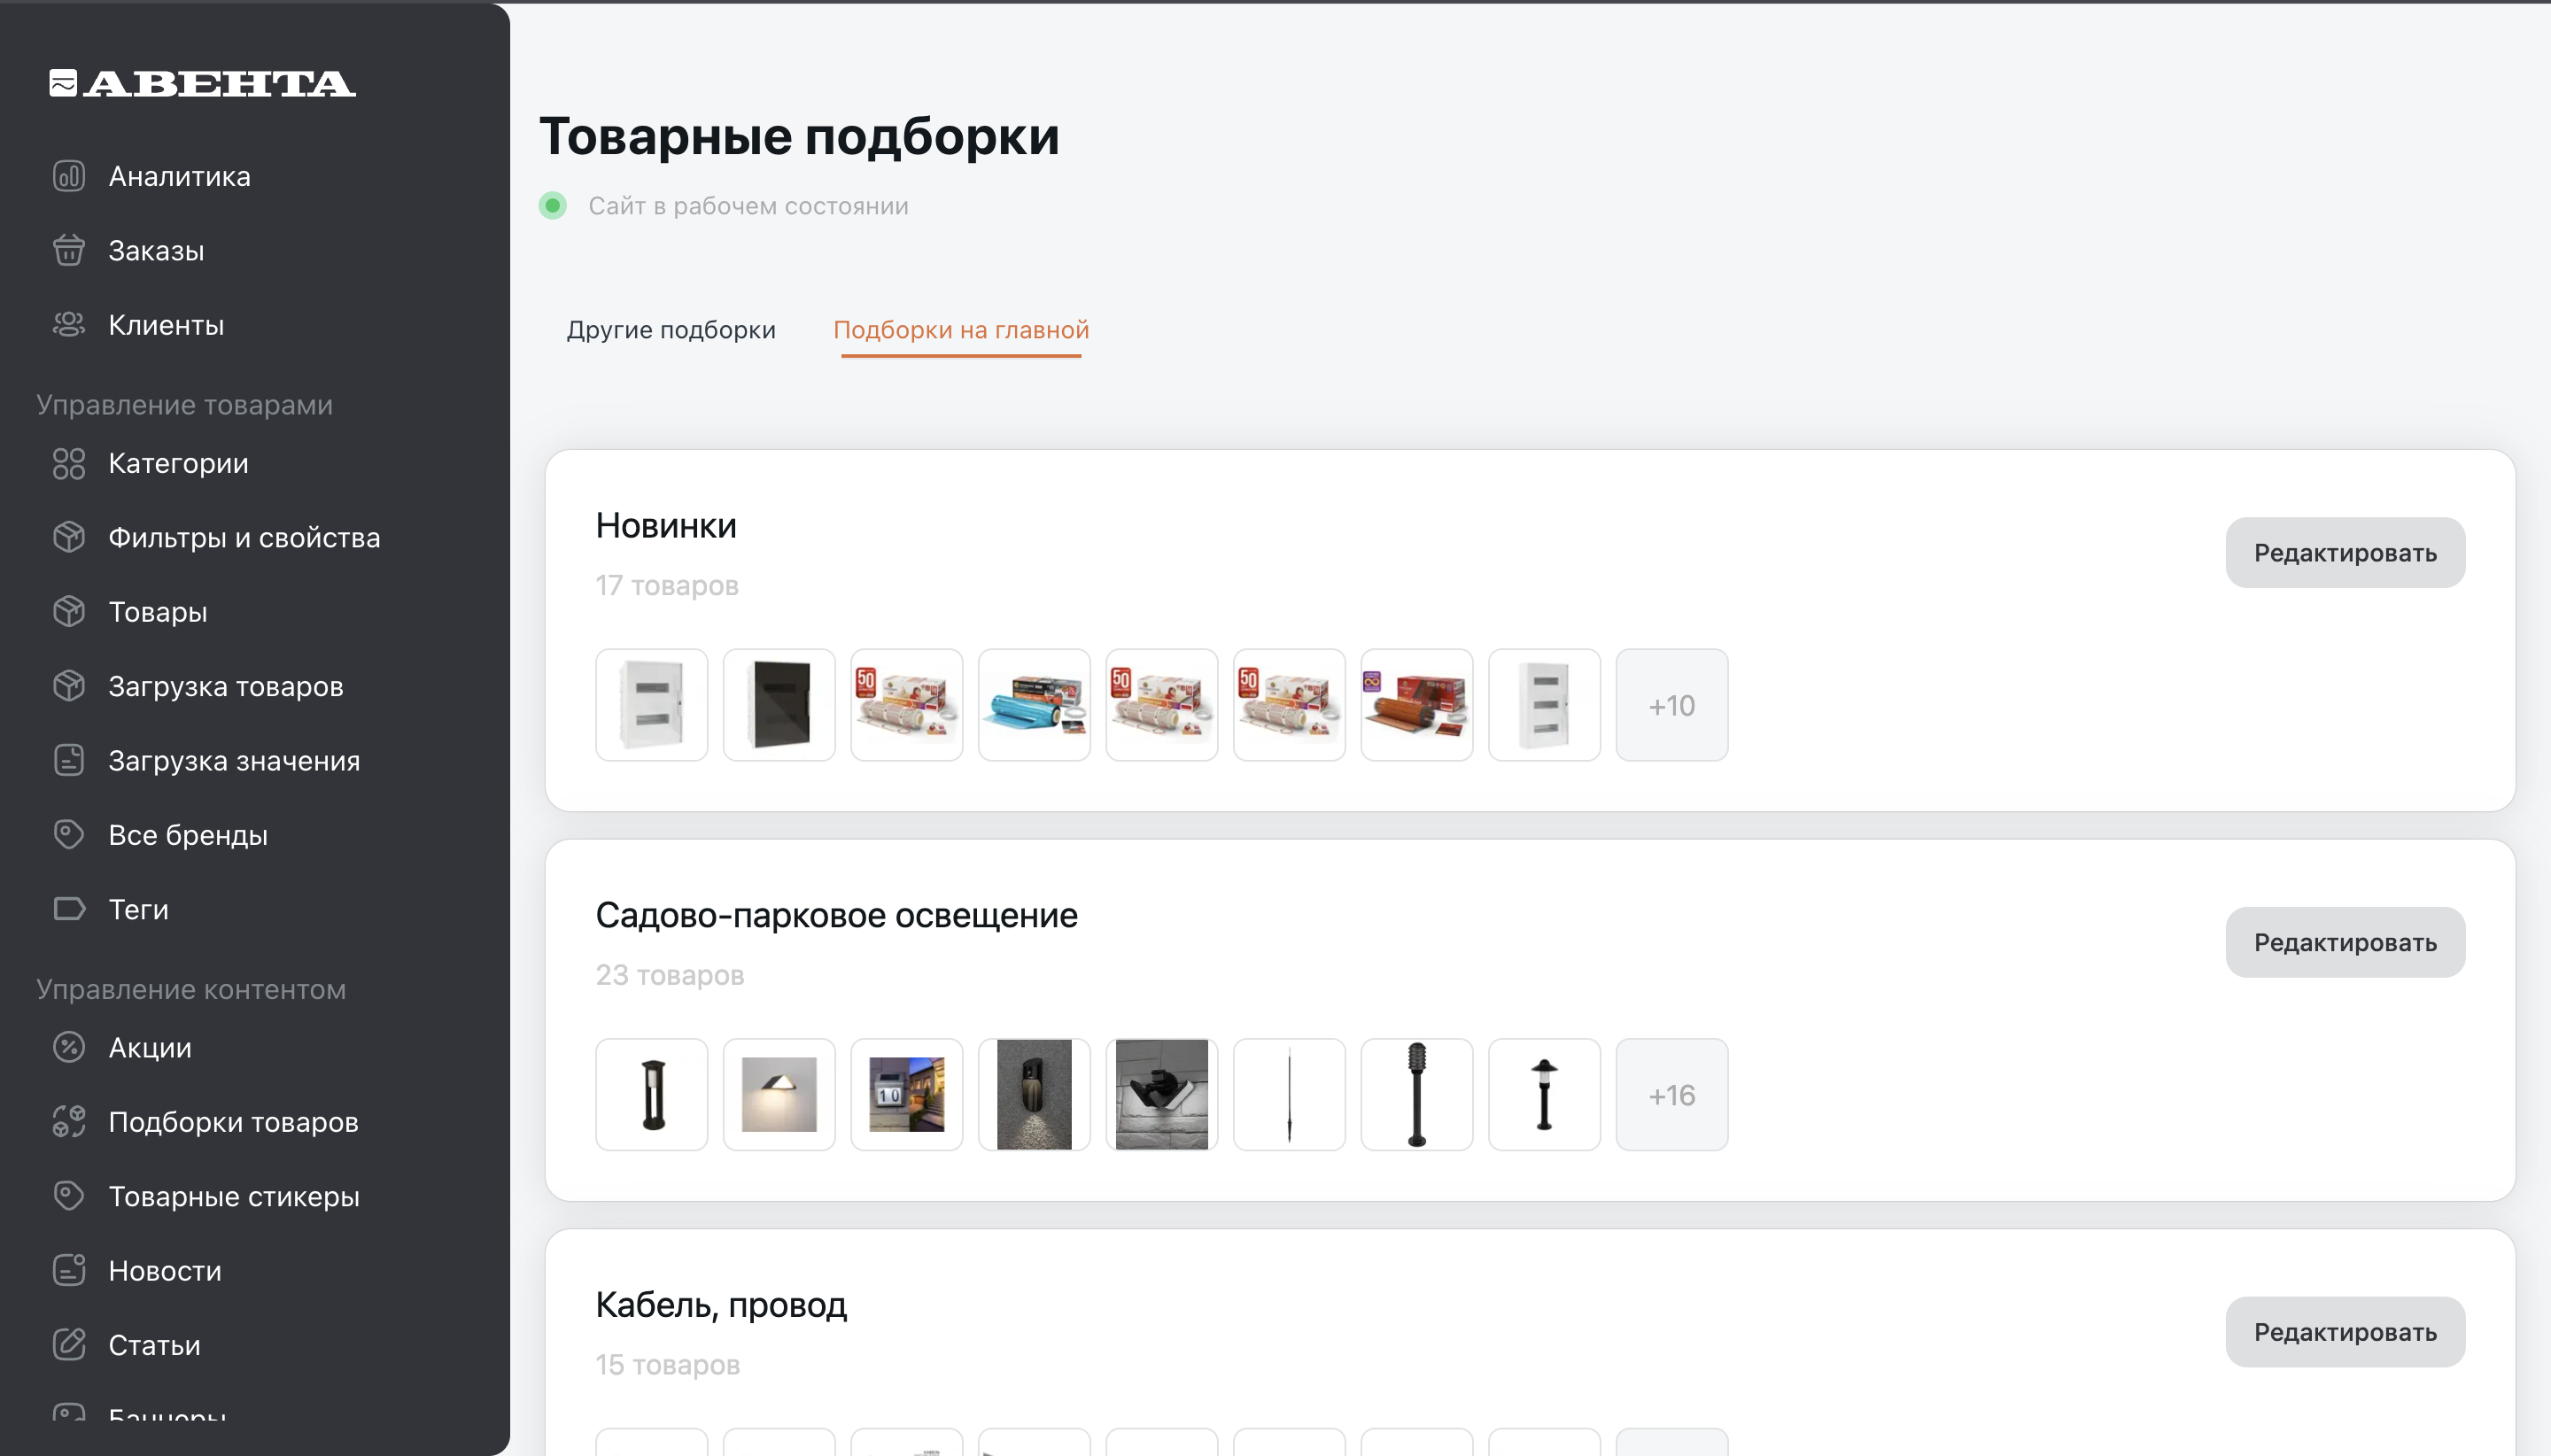The image size is (2551, 1456).
Task: Click the Клиенты people icon
Action: 69,325
